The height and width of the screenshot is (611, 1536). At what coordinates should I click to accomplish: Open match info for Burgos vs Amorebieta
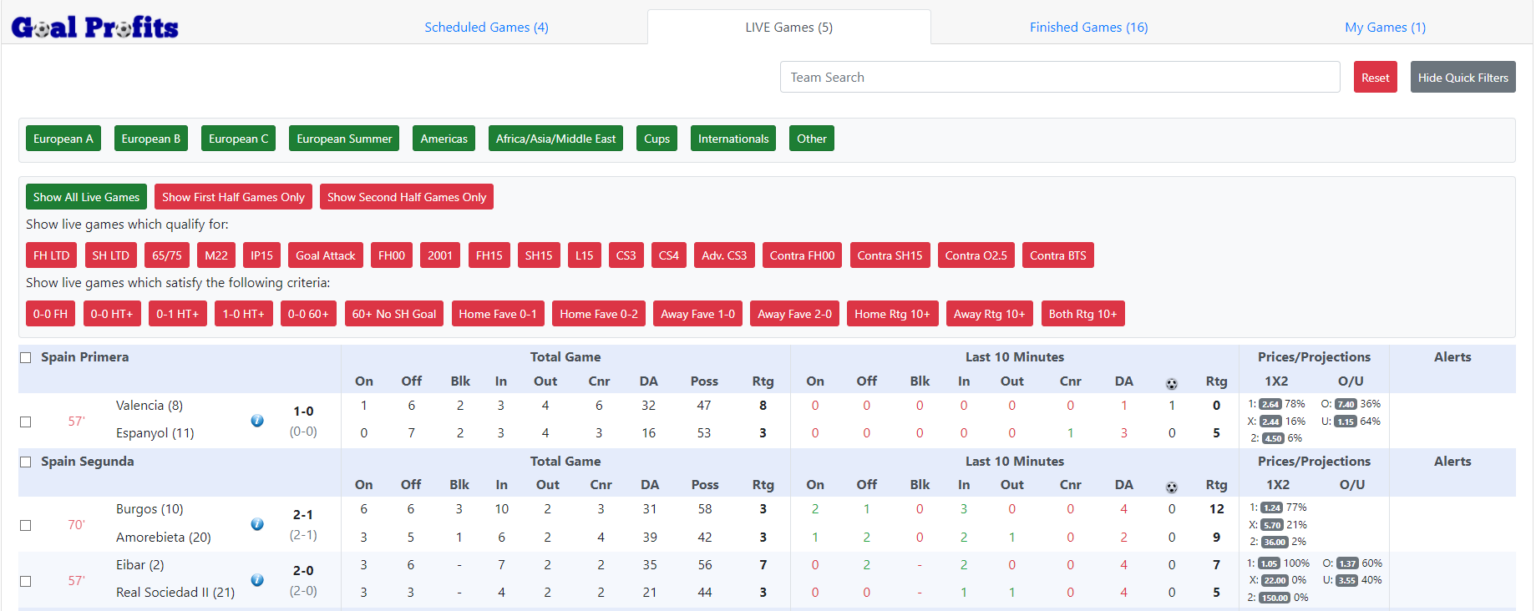pos(257,523)
